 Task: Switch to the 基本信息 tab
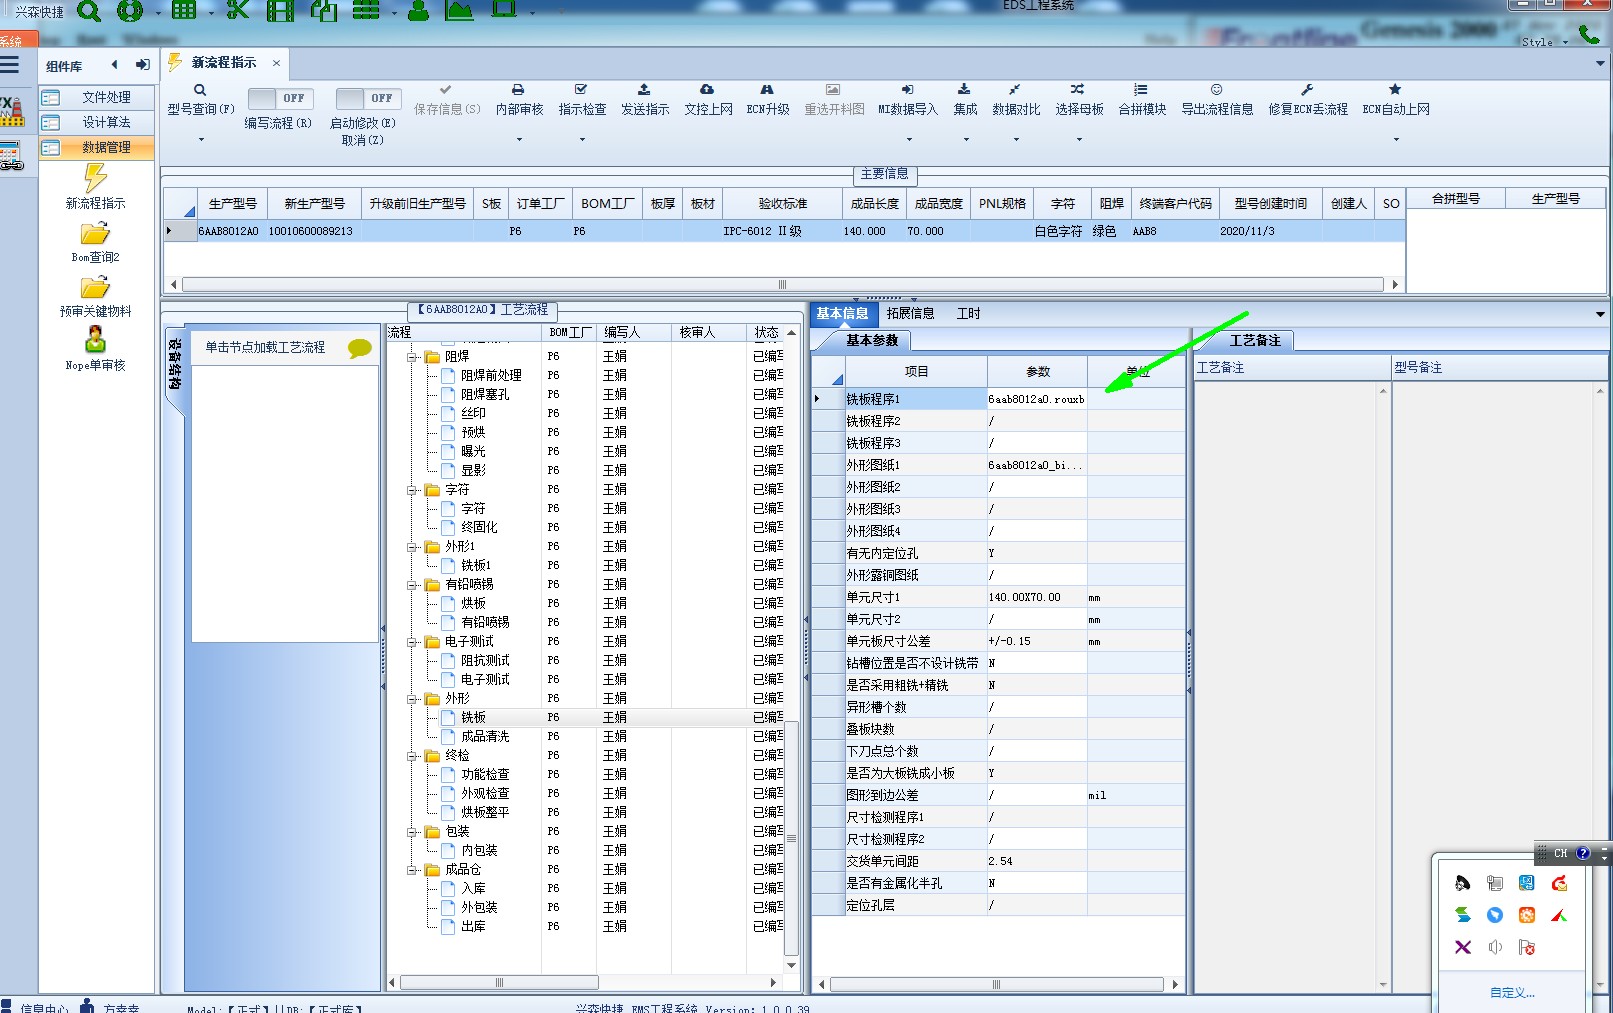(842, 314)
